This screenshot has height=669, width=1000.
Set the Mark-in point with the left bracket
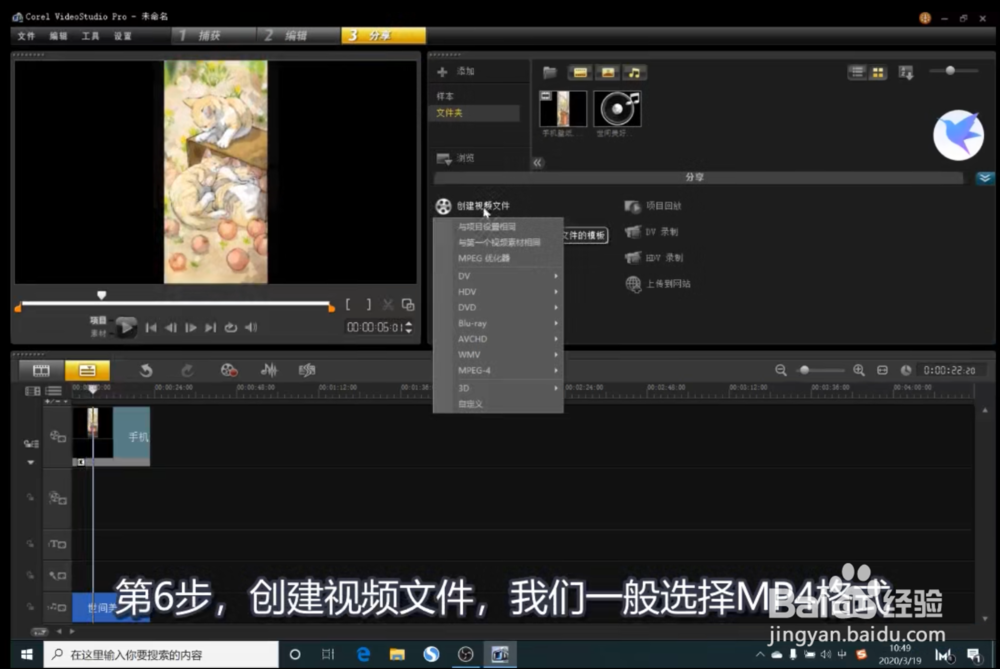click(348, 305)
